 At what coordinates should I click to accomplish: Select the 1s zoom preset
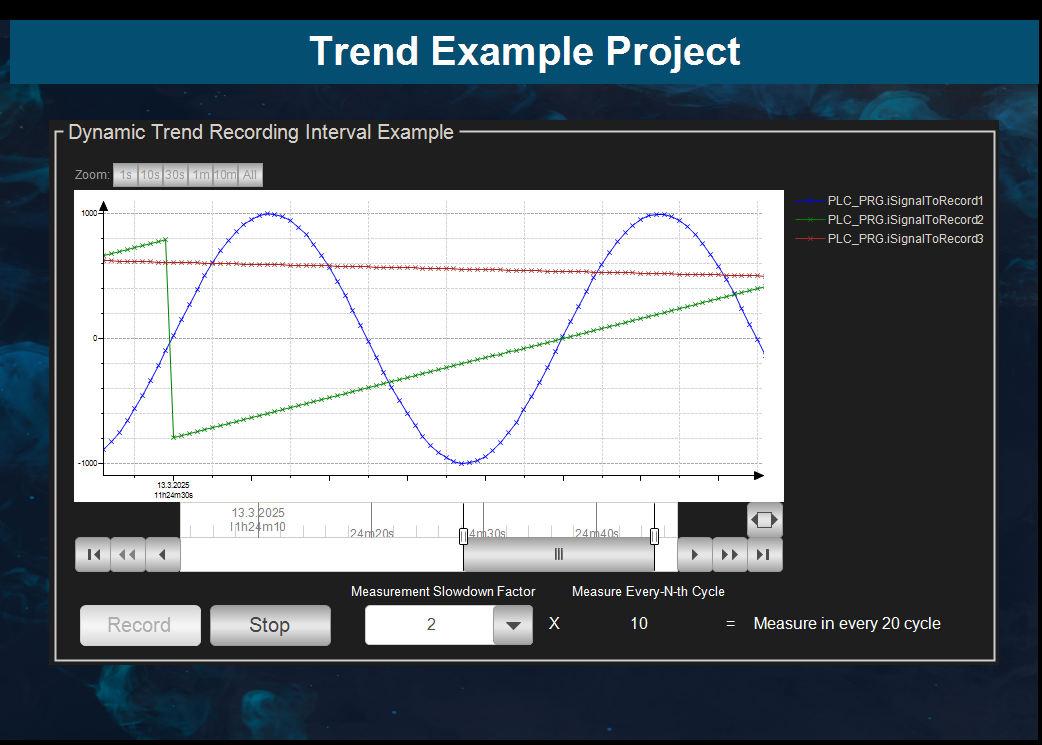126,174
